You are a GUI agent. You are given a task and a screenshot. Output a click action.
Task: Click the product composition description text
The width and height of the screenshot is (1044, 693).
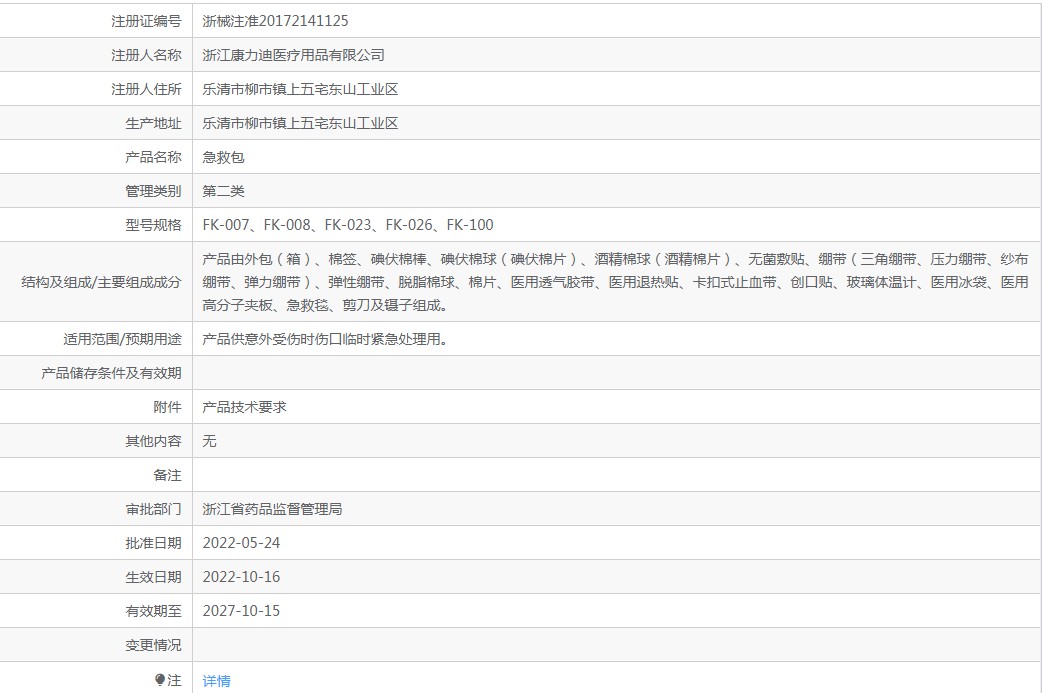pyautogui.click(x=614, y=282)
